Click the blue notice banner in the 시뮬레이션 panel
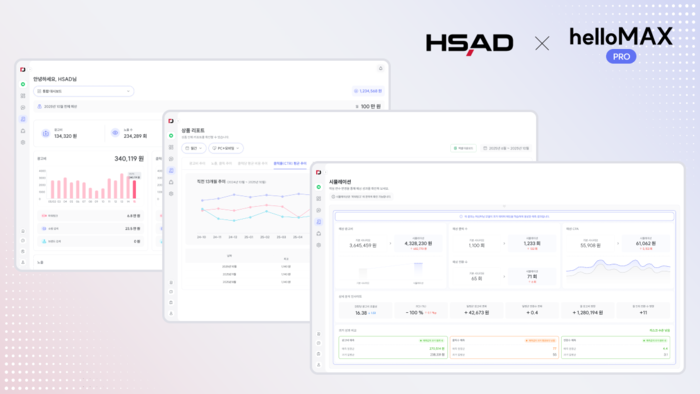This screenshot has height=394, width=700. pos(504,216)
